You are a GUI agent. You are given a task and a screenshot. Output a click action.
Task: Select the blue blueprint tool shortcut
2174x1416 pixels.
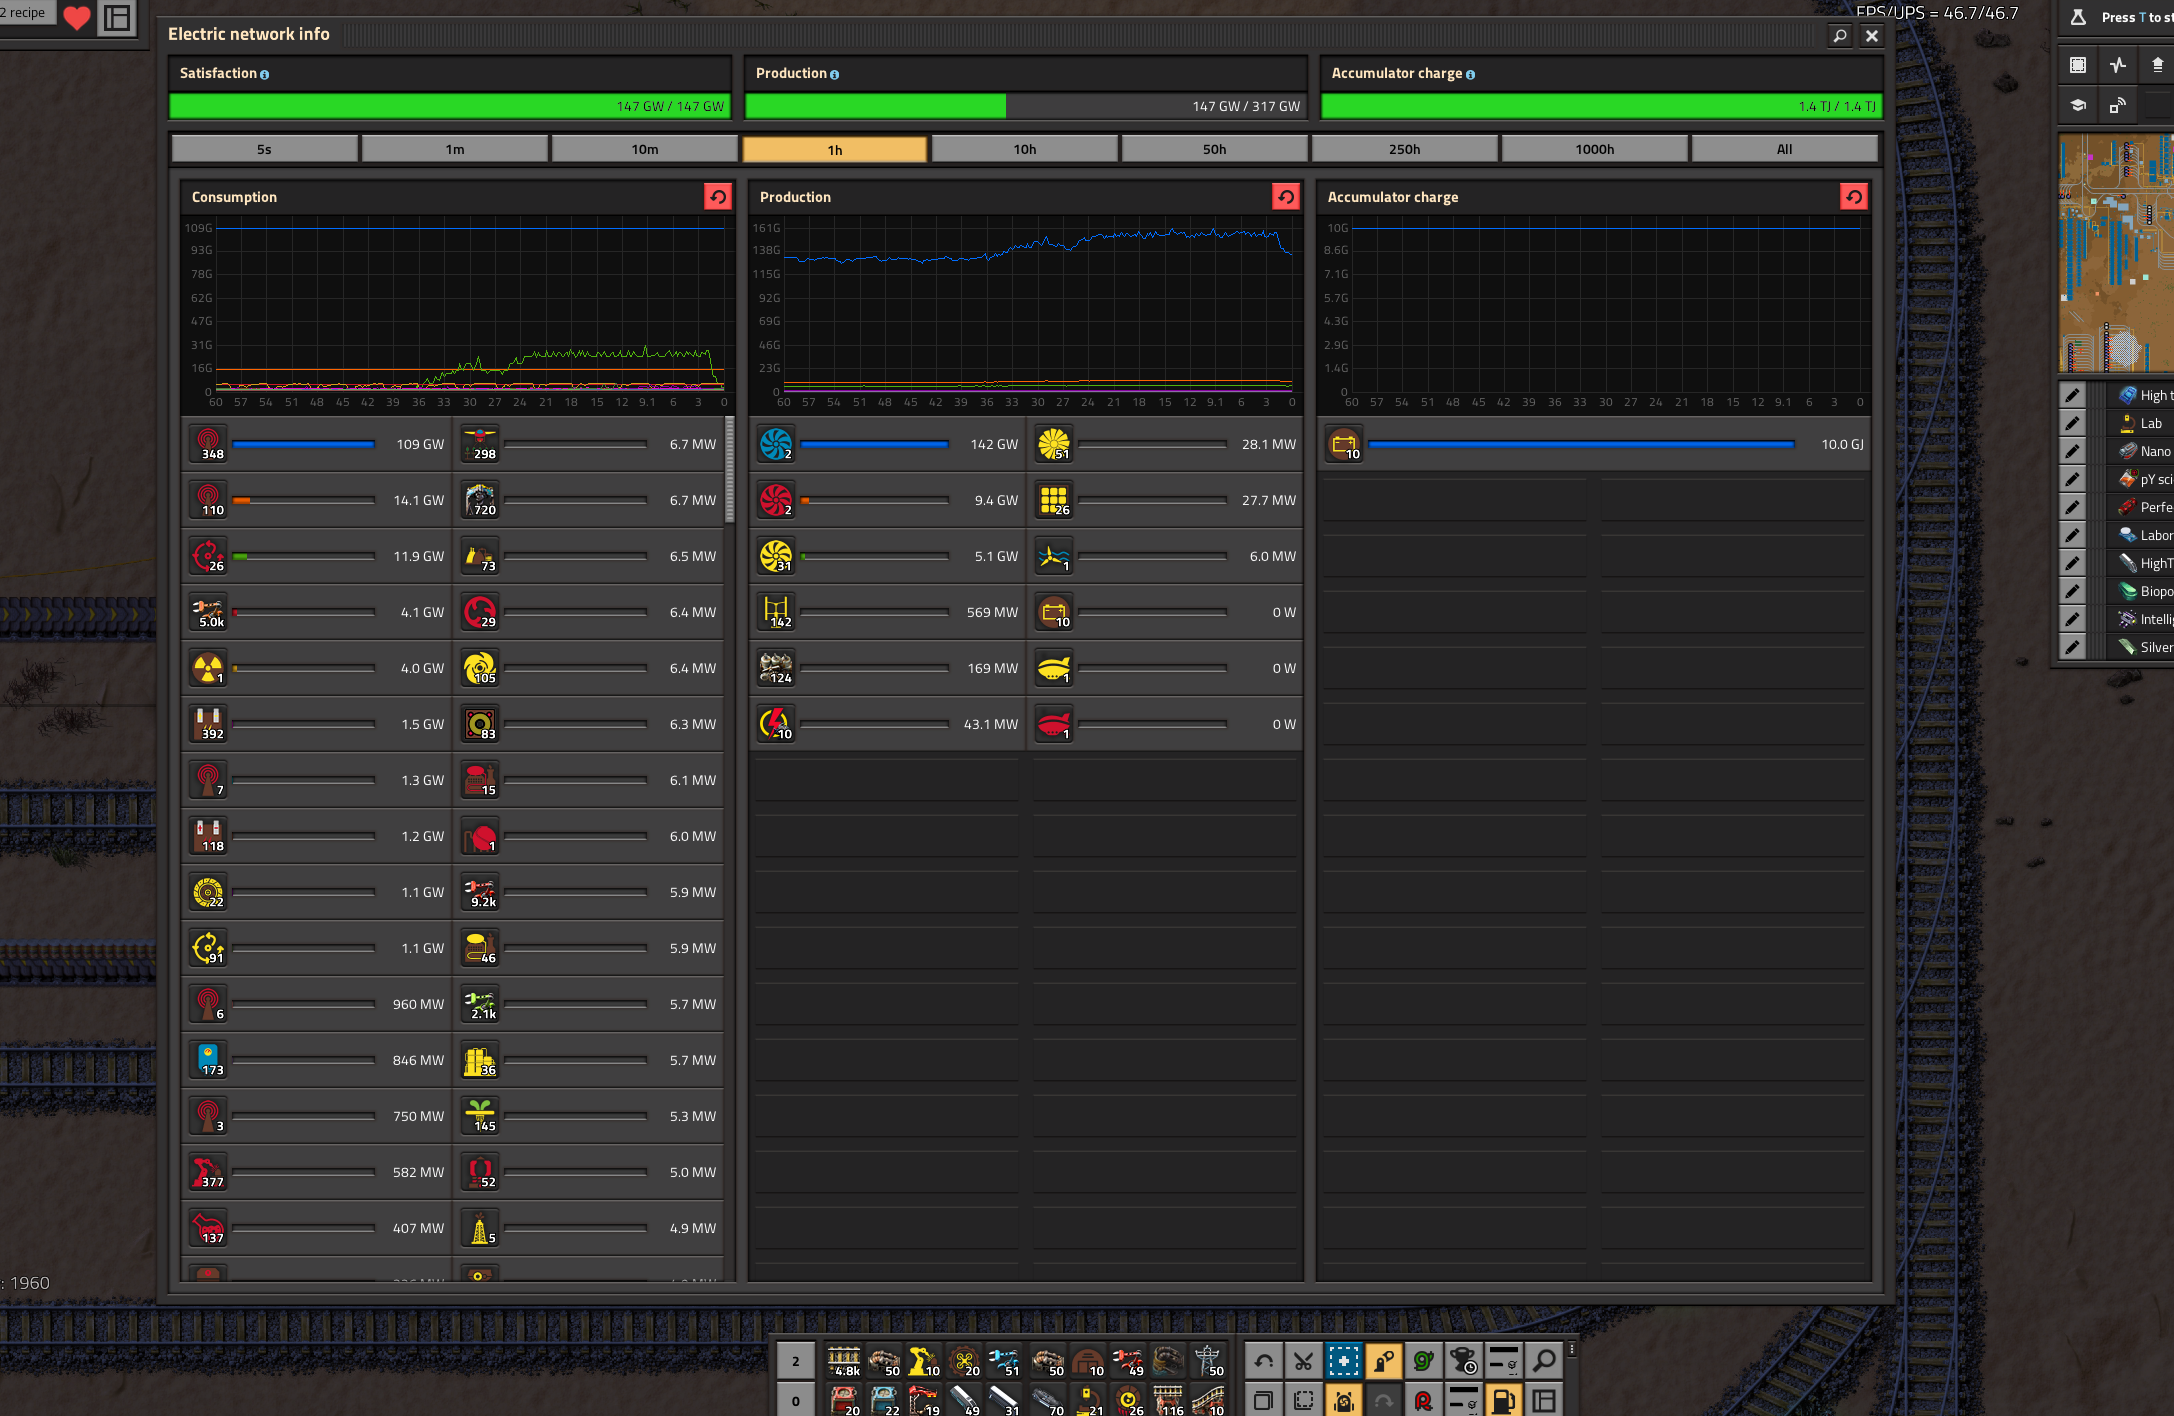pyautogui.click(x=1343, y=1361)
